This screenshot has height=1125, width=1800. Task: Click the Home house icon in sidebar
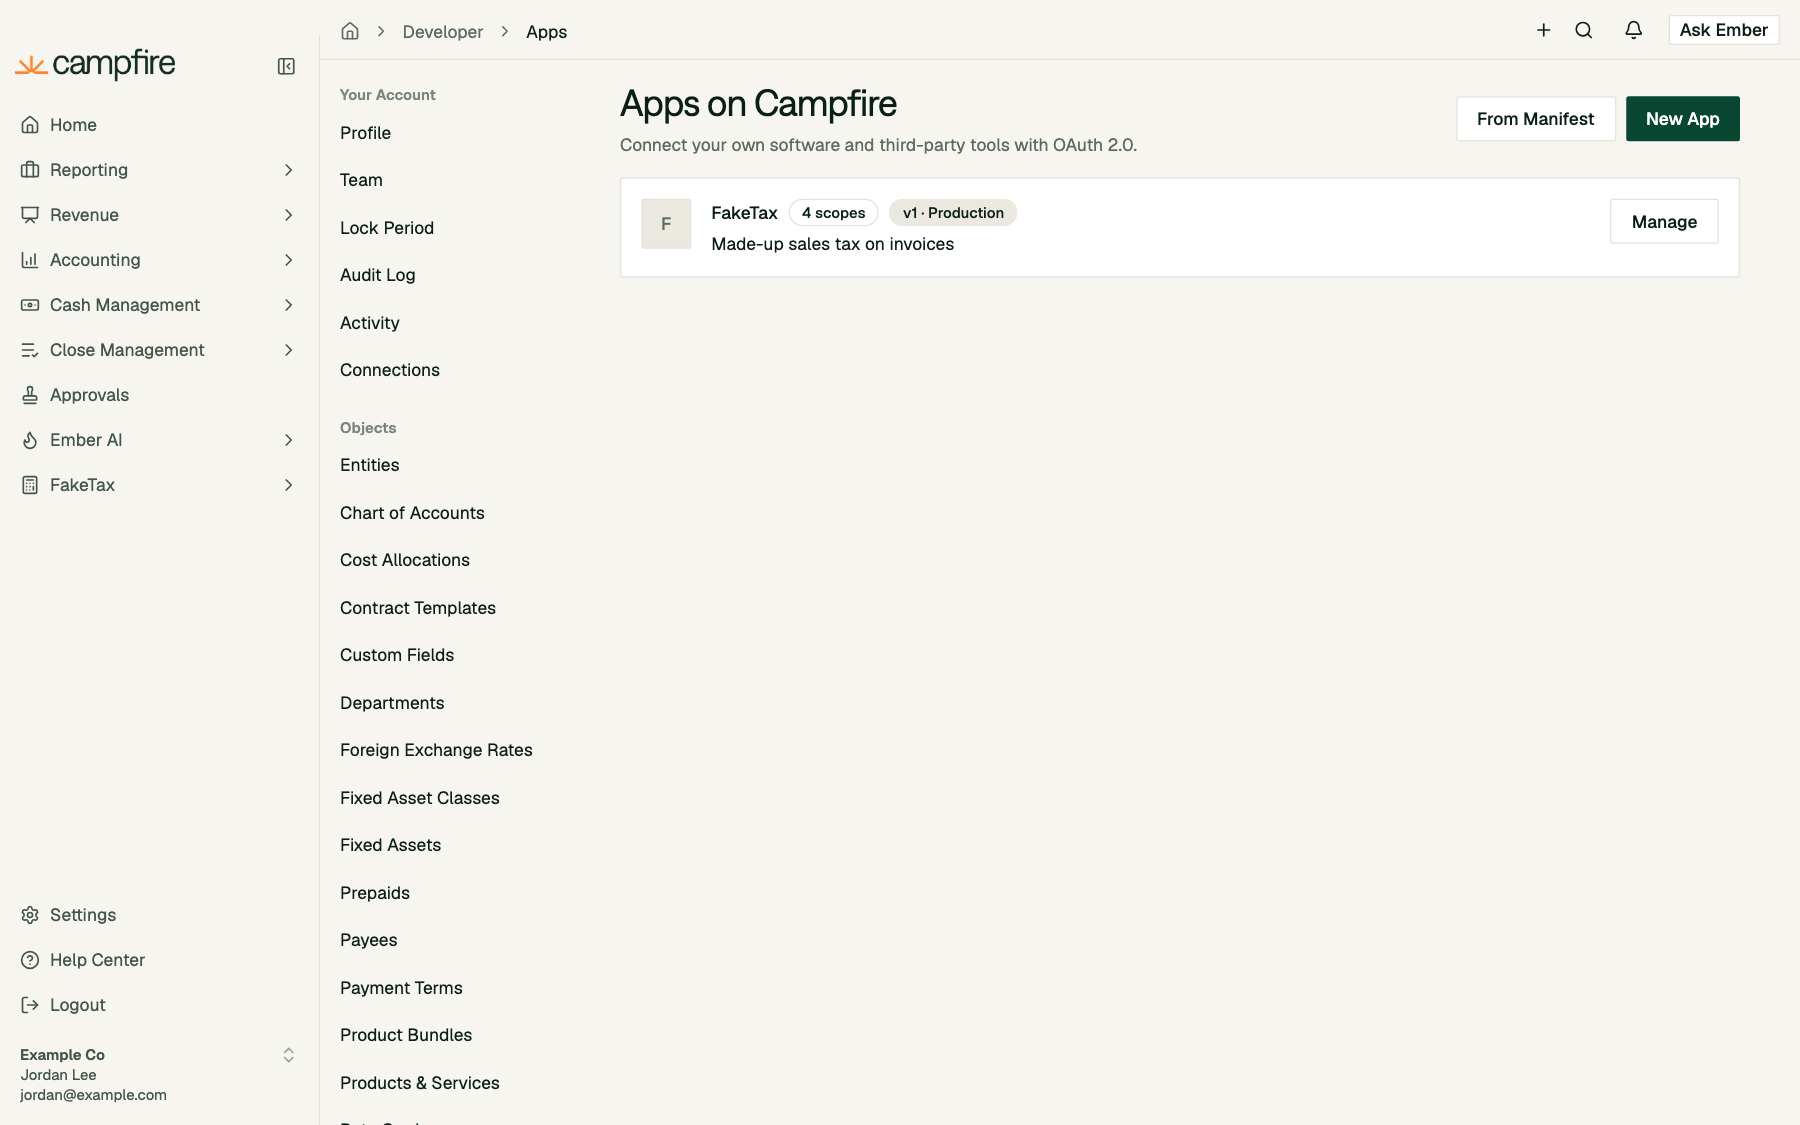[x=30, y=125]
